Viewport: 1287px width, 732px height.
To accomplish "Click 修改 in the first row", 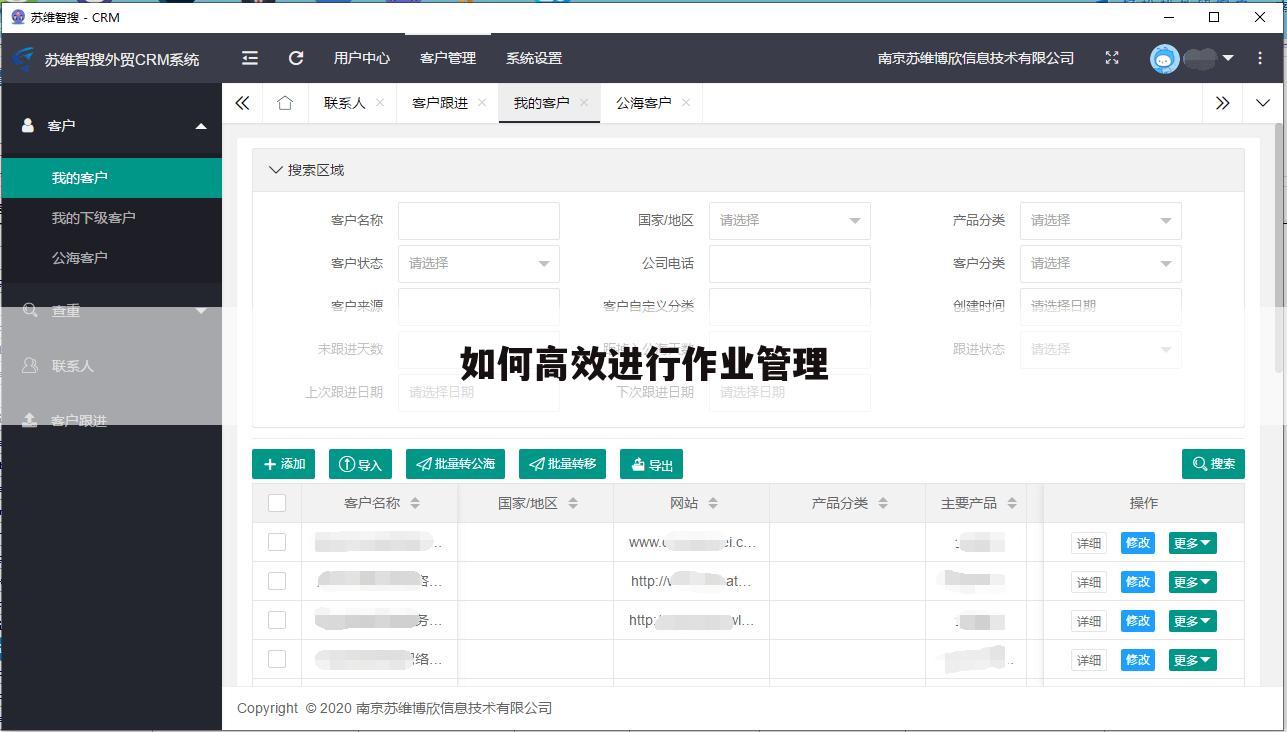I will [x=1138, y=543].
